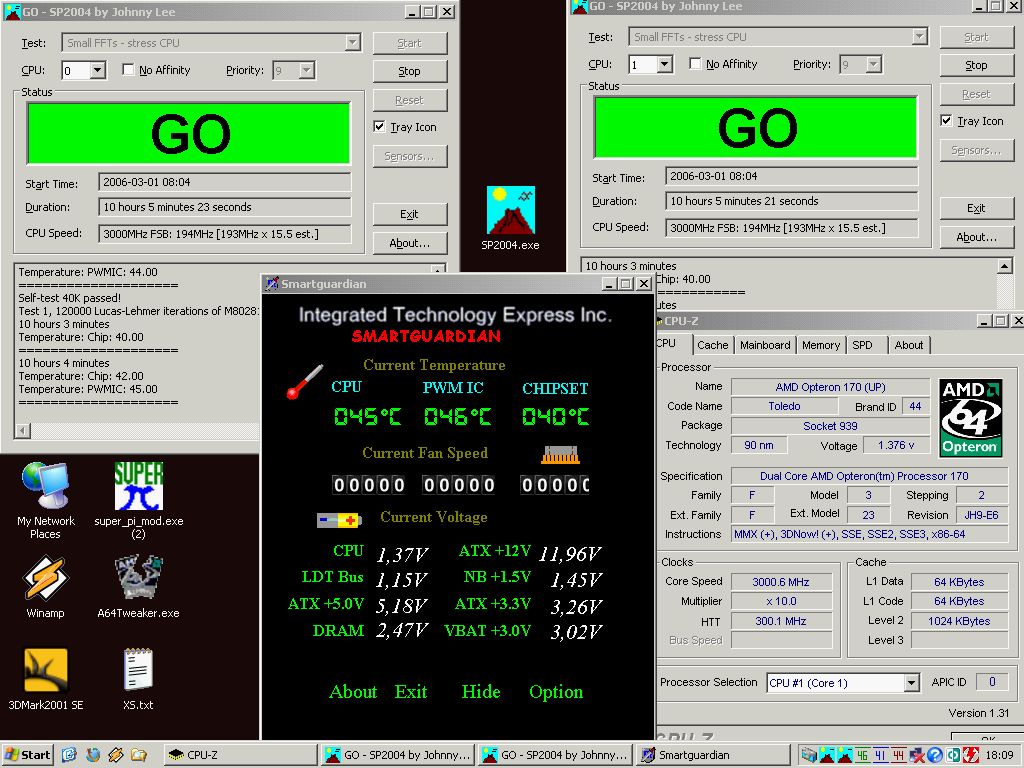
Task: Open the Test dropdown in the CPU 1 SP2004 window
Action: click(920, 37)
